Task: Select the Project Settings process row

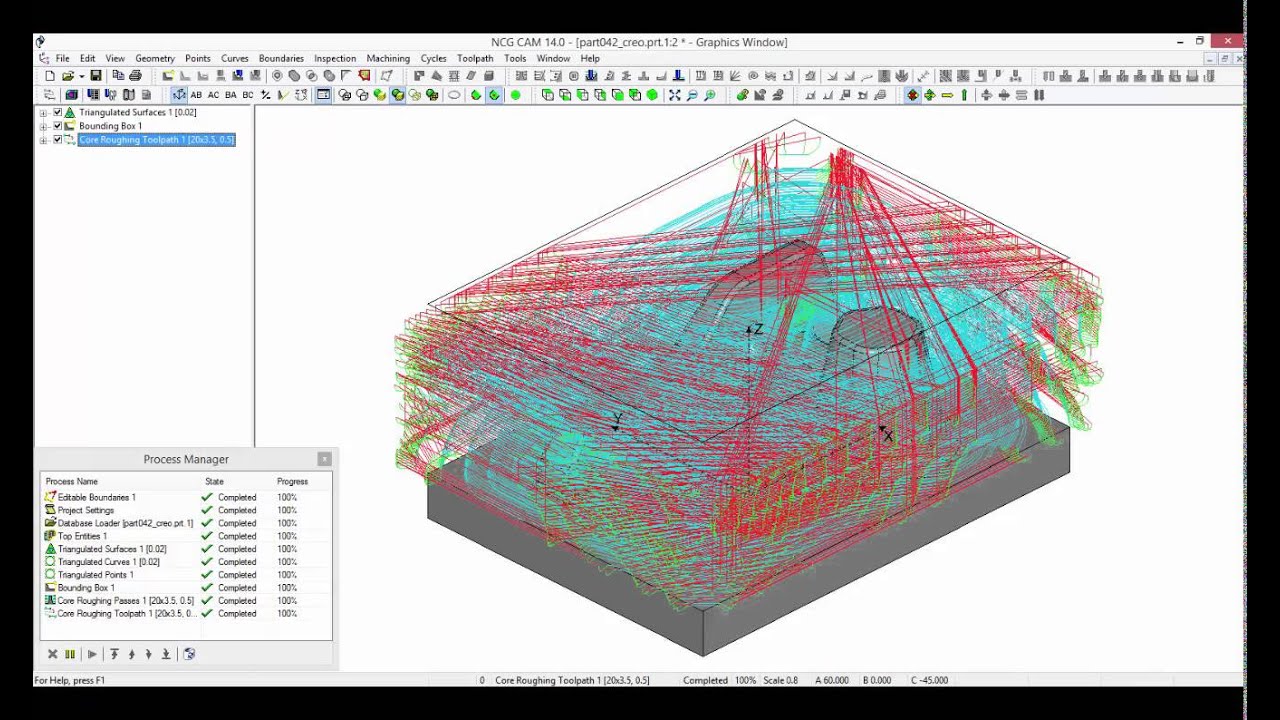Action: point(185,510)
